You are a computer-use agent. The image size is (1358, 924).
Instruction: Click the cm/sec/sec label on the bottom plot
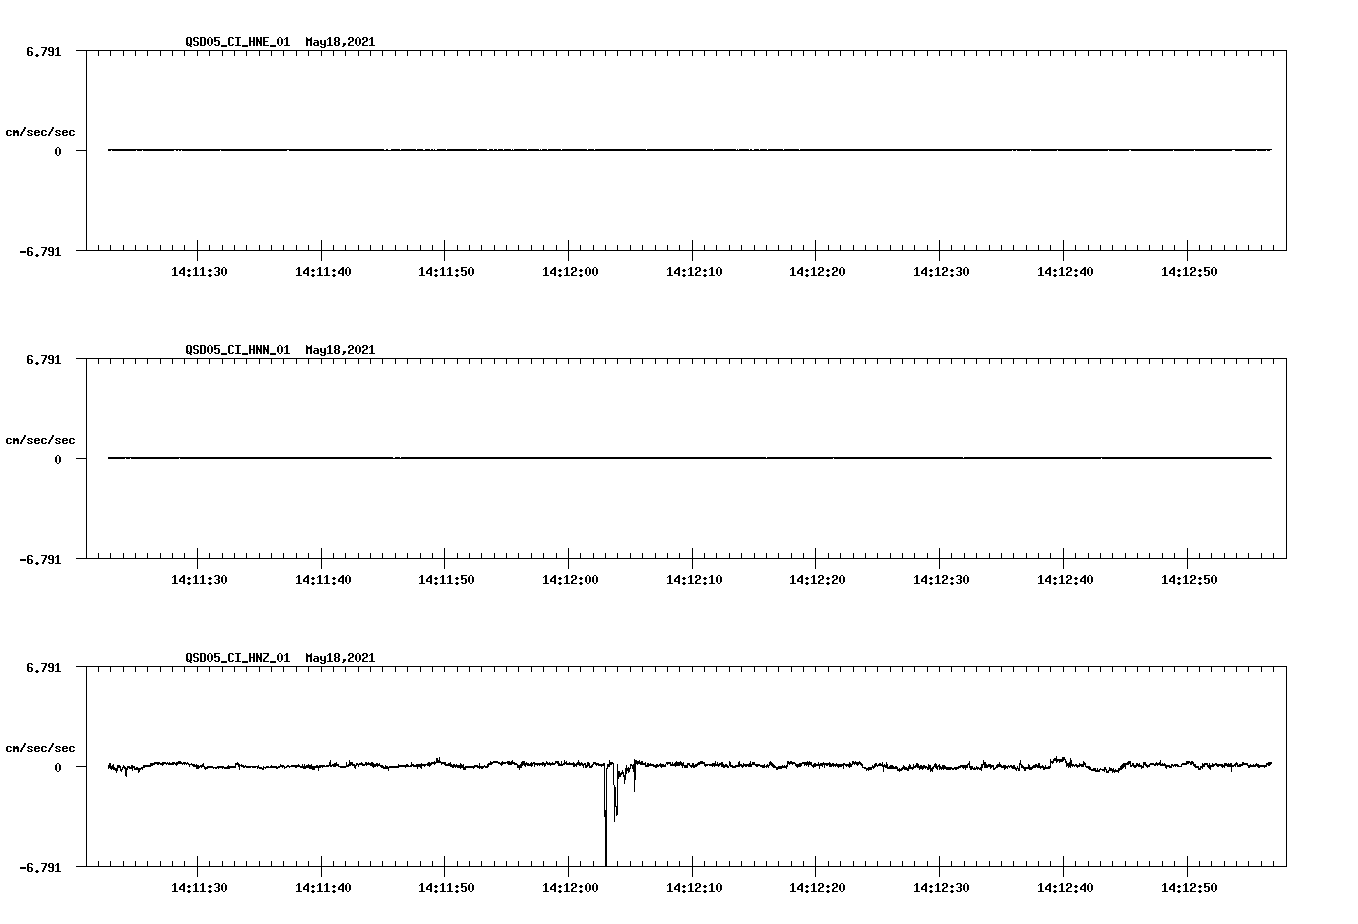[x=41, y=747]
